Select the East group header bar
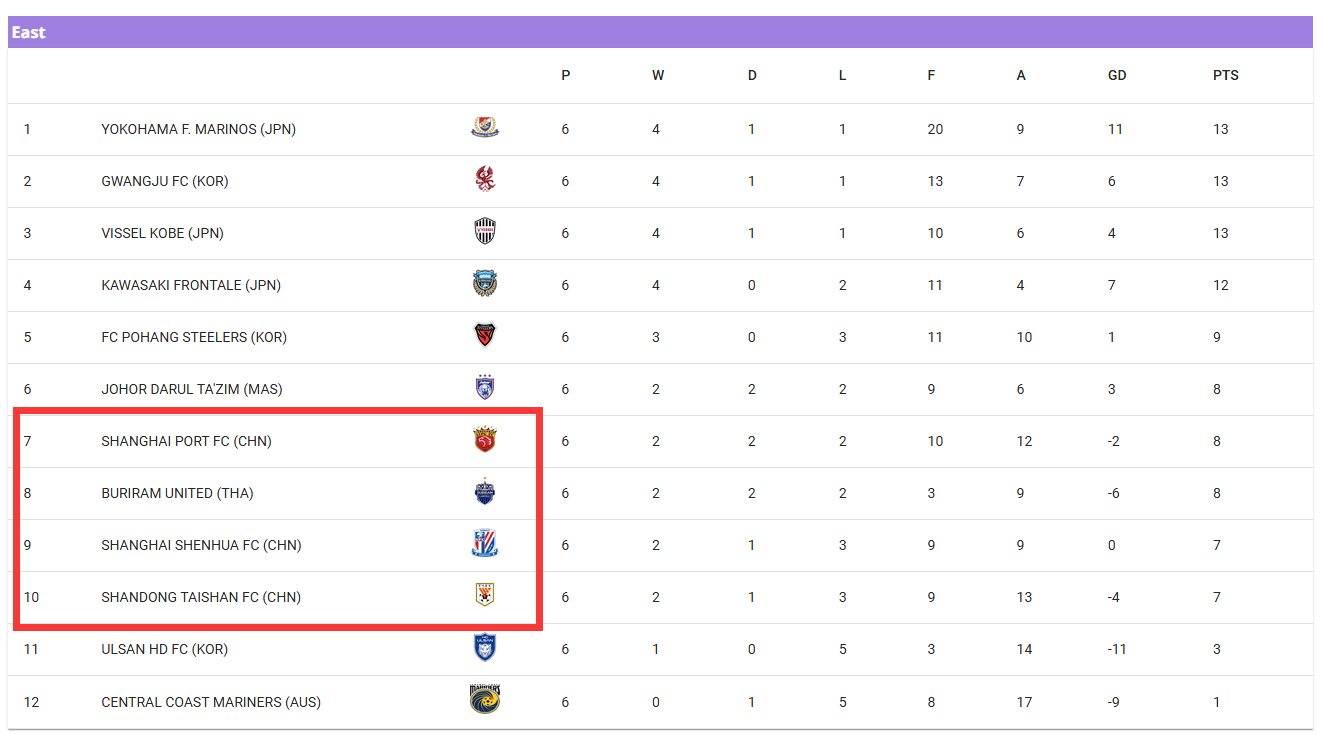 tap(660, 32)
